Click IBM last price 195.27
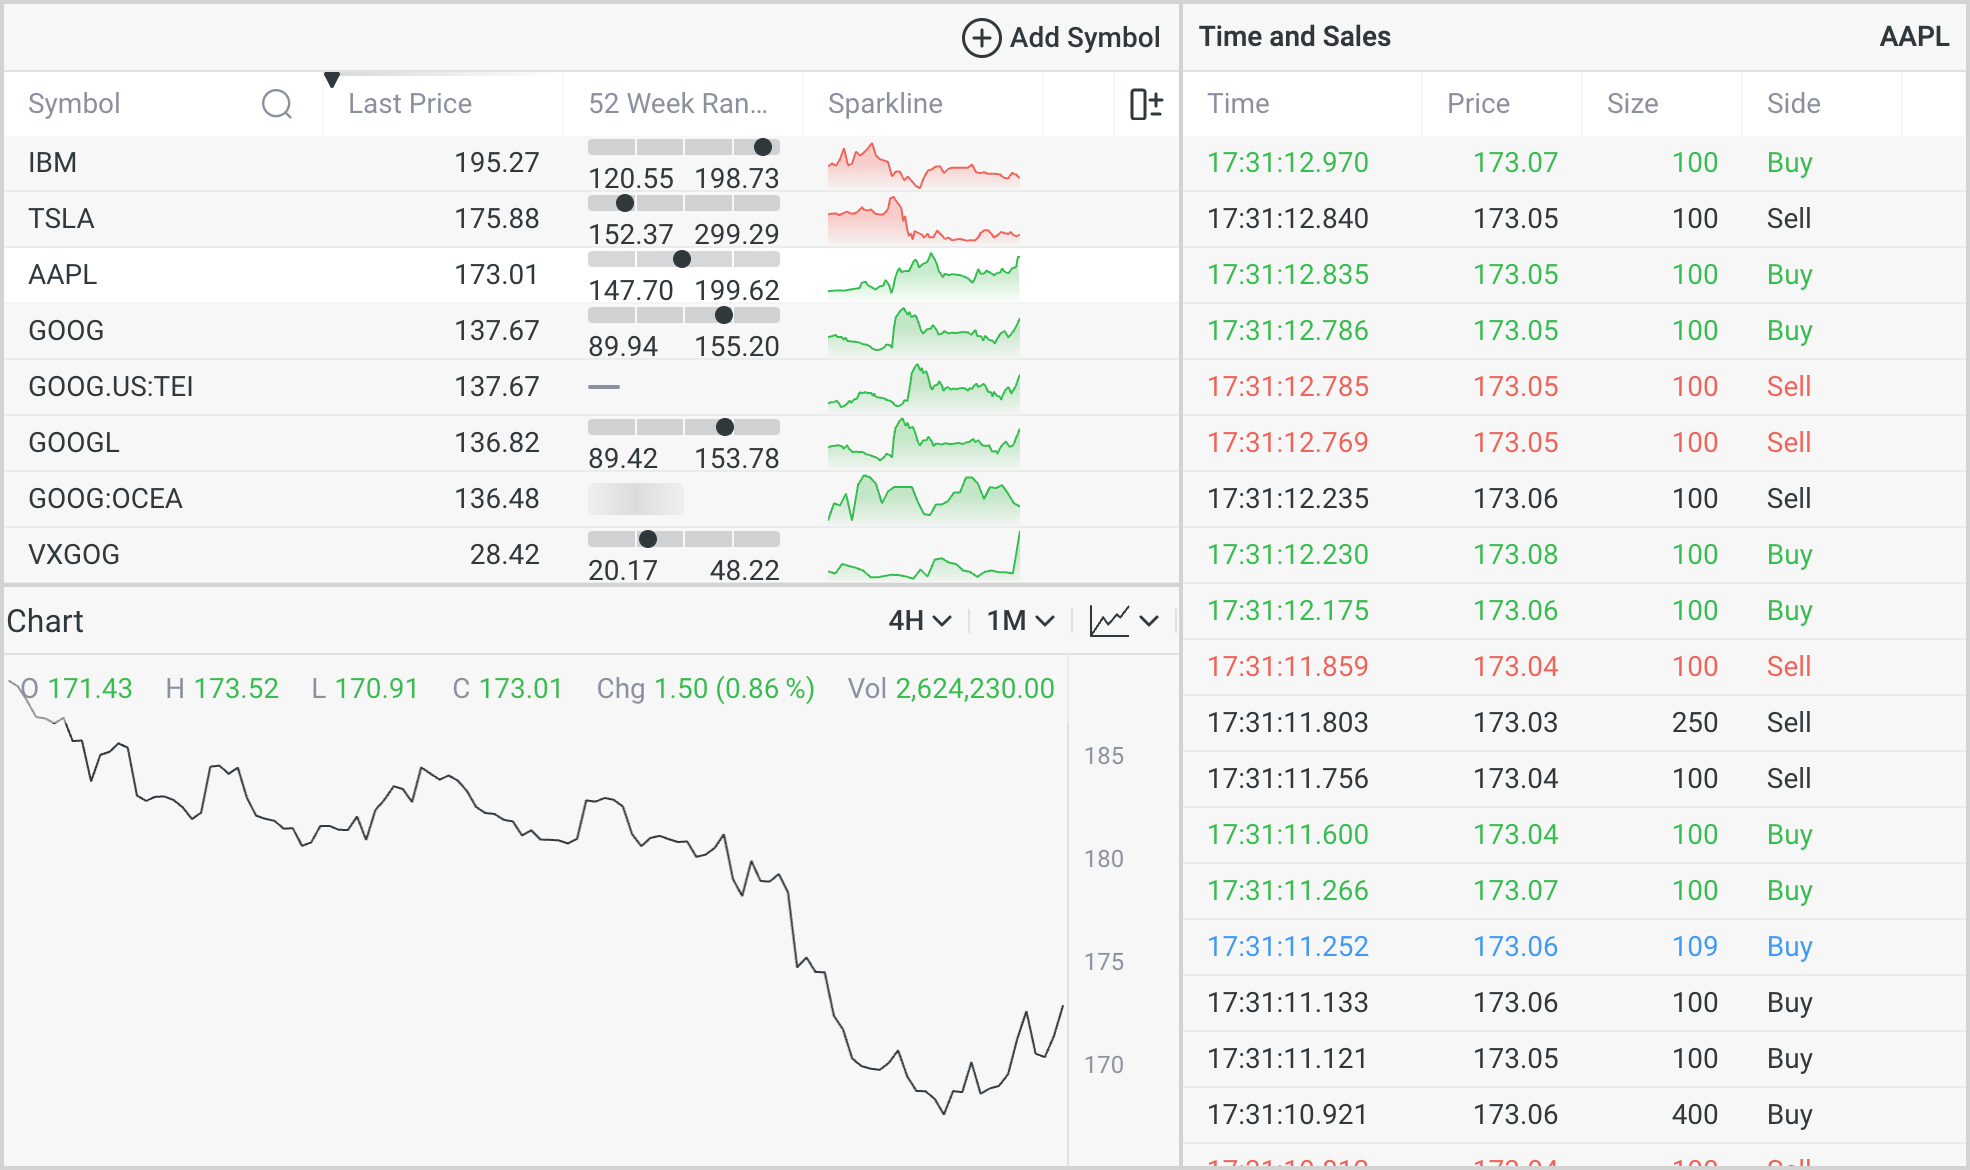 [x=497, y=163]
